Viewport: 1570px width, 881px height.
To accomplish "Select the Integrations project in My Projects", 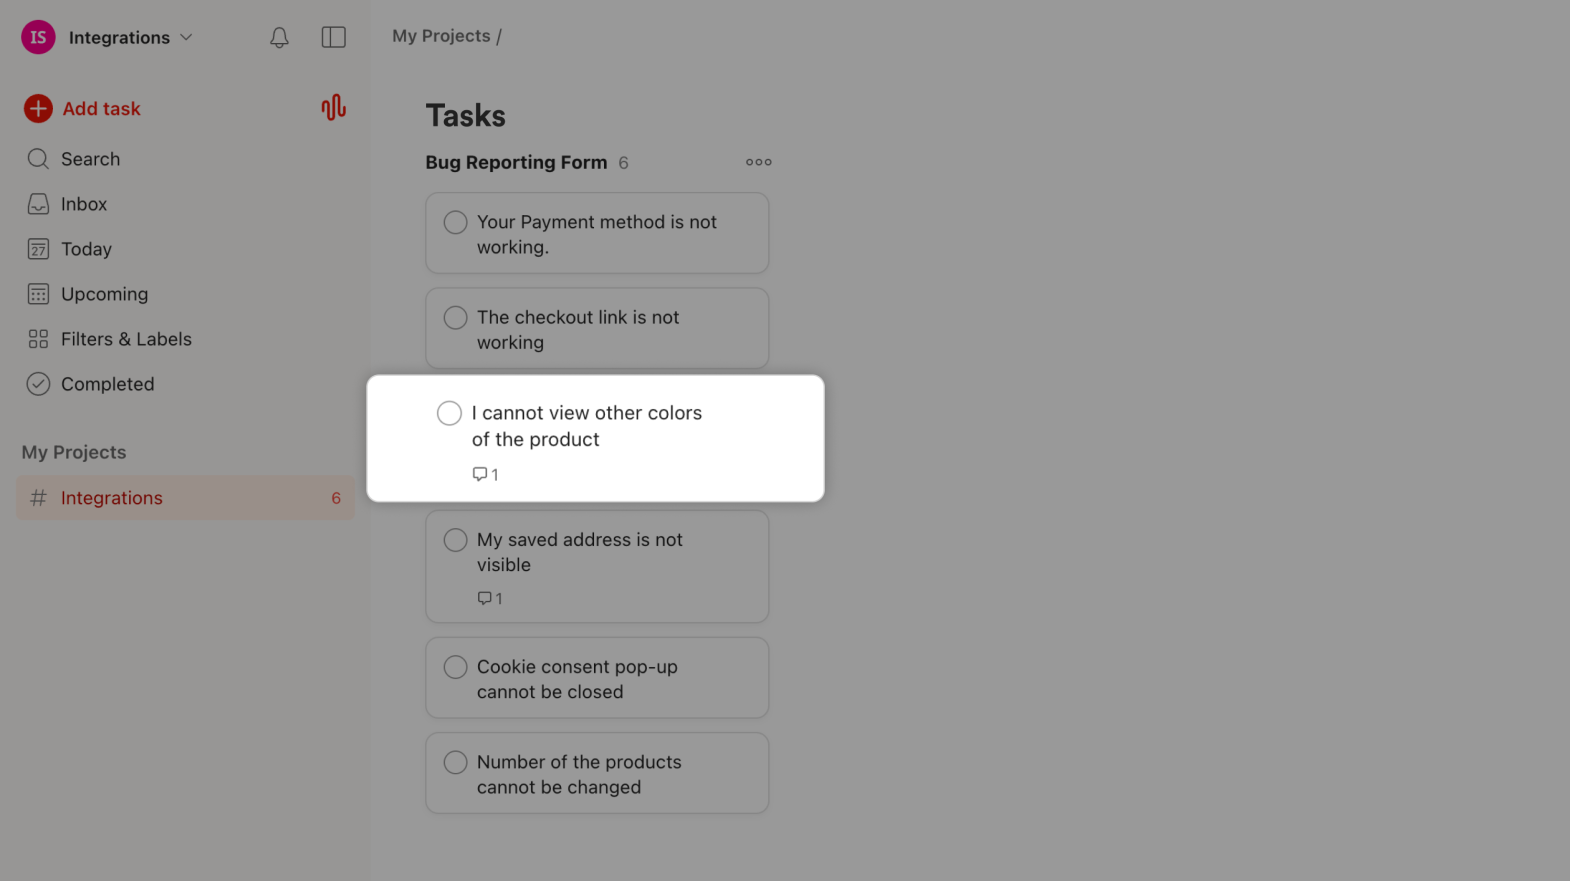I will click(x=111, y=497).
